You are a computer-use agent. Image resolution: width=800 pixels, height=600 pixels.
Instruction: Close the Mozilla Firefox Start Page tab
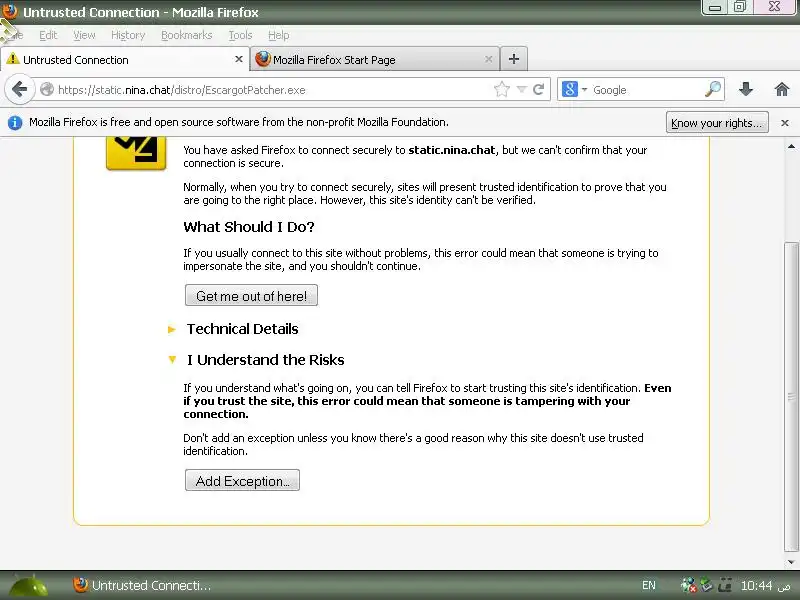tap(488, 59)
